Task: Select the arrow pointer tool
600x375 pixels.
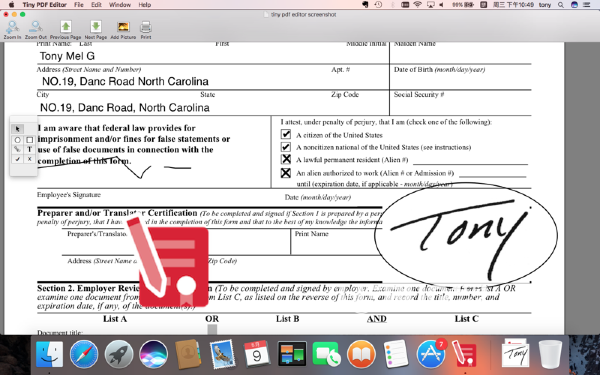Action: tap(18, 129)
